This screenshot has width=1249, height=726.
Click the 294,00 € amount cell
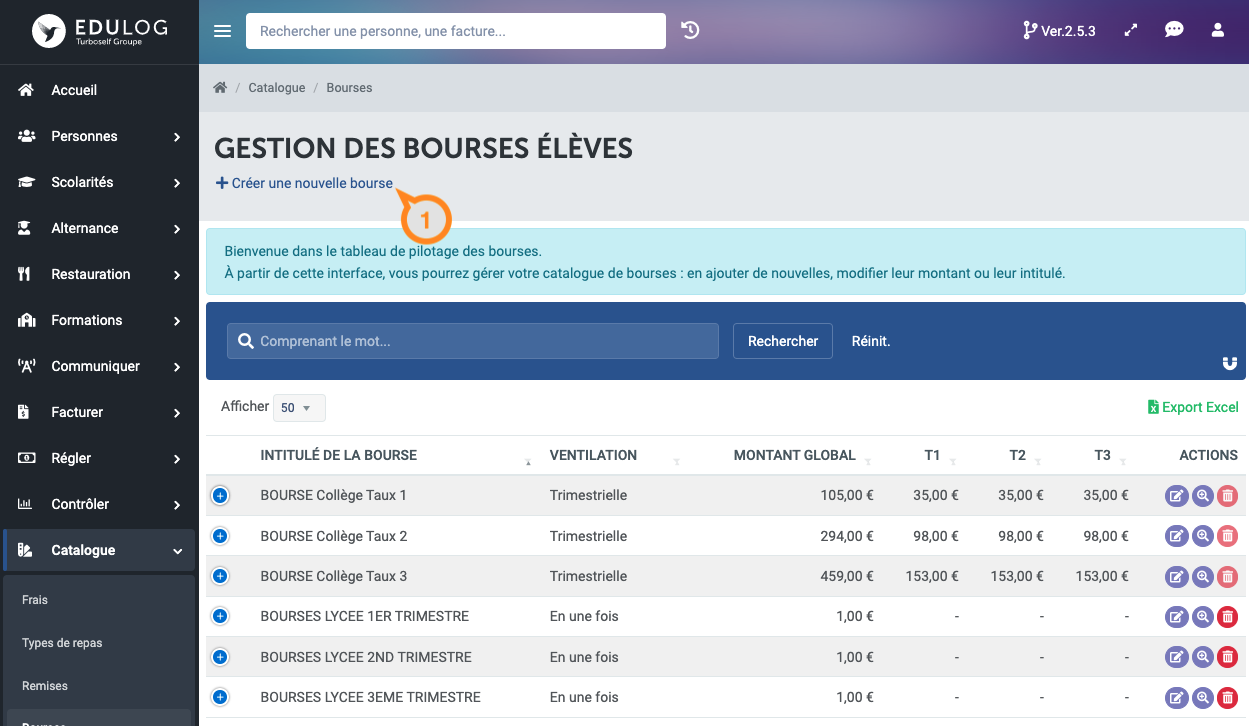click(x=847, y=536)
